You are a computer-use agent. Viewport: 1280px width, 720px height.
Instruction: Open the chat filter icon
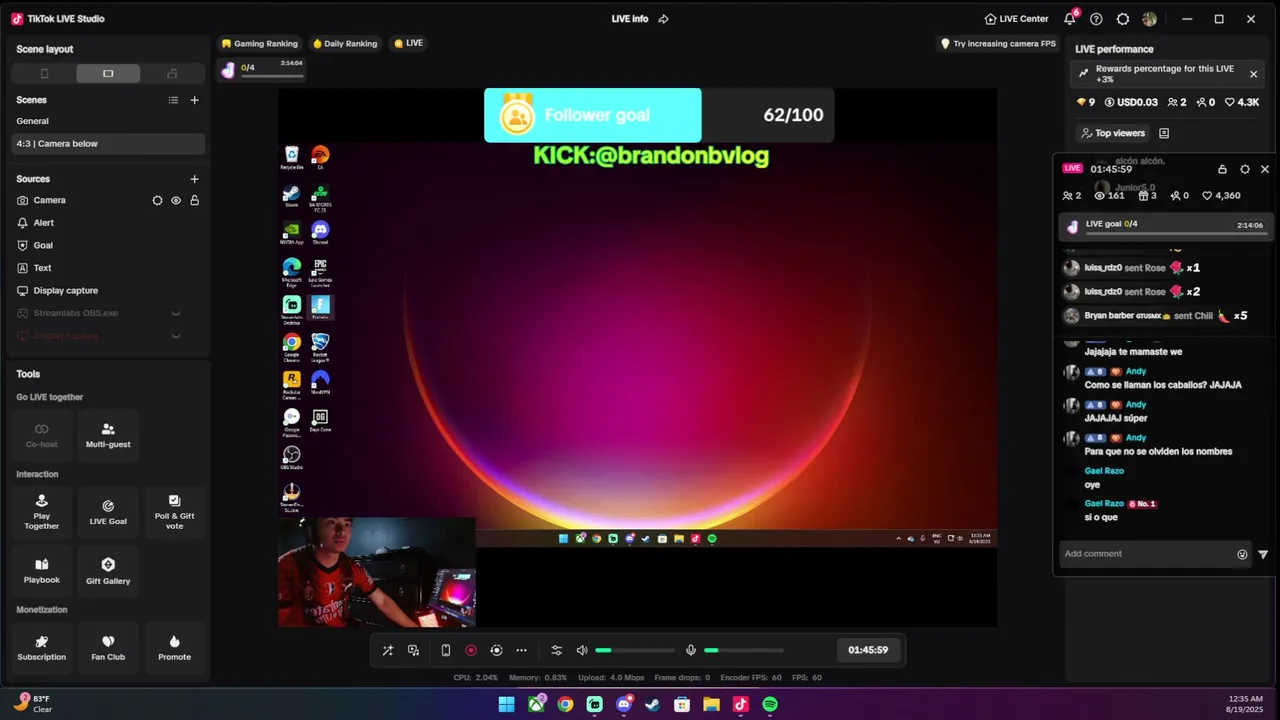pos(1263,554)
